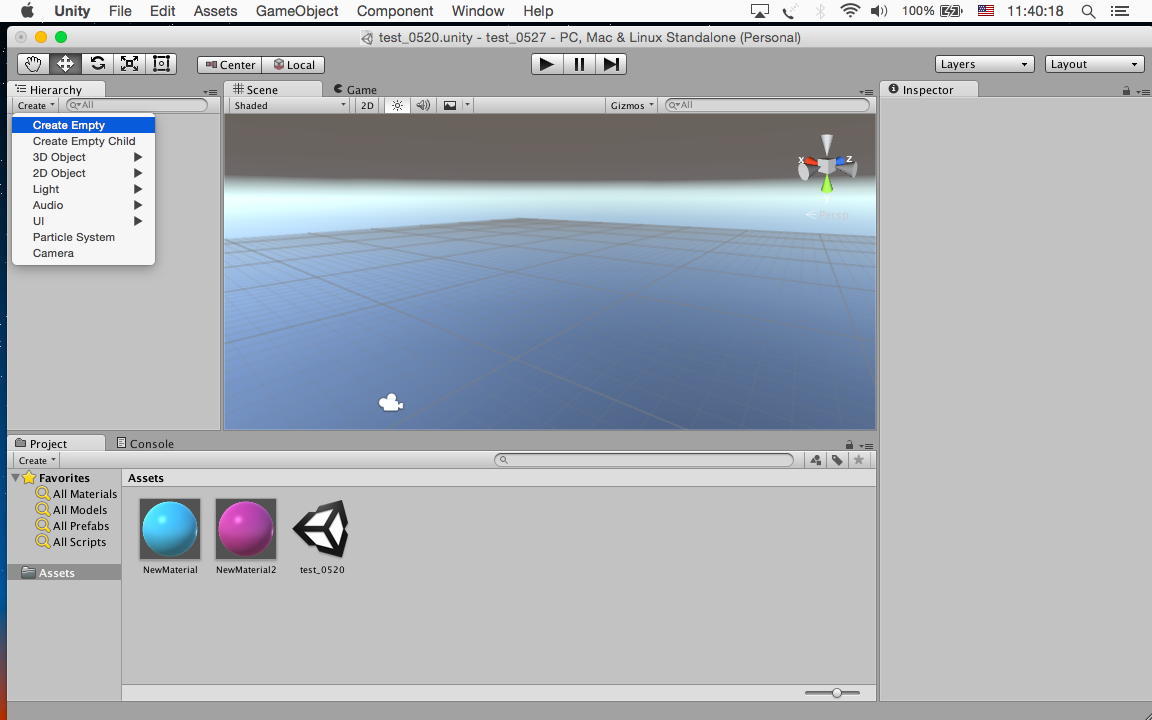Open Spotlight search icon
The height and width of the screenshot is (720, 1152).
(x=1089, y=11)
